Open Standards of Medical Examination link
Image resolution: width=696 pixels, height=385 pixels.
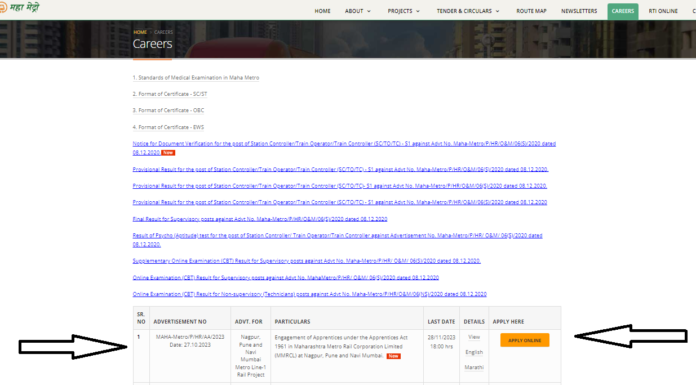pyautogui.click(x=196, y=78)
